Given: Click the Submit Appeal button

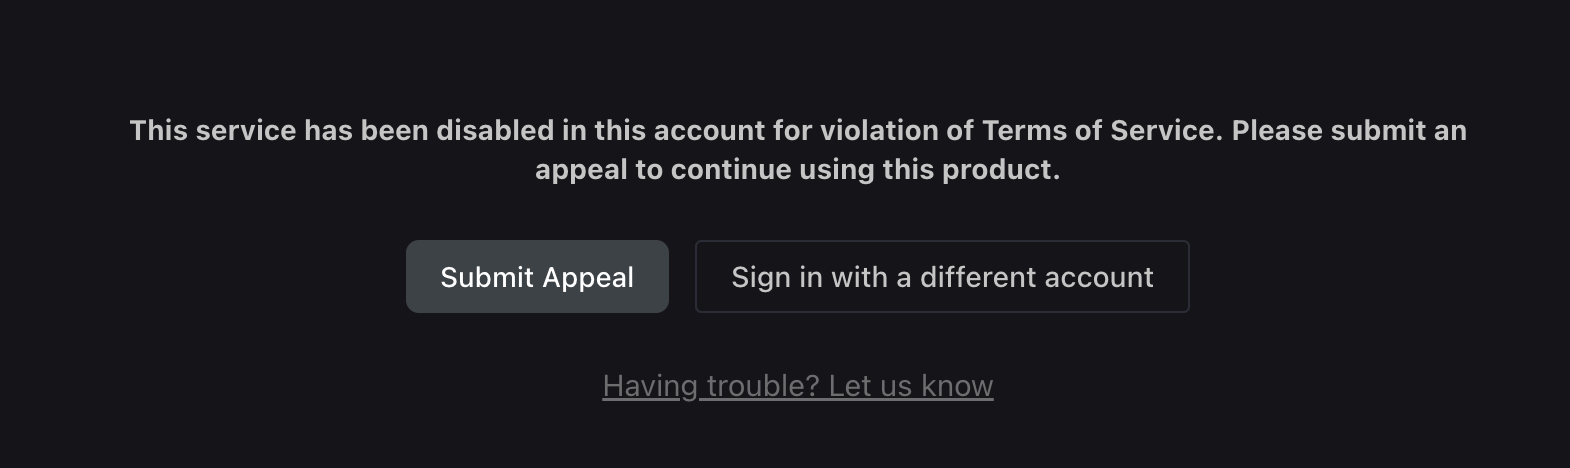Looking at the screenshot, I should 537,277.
